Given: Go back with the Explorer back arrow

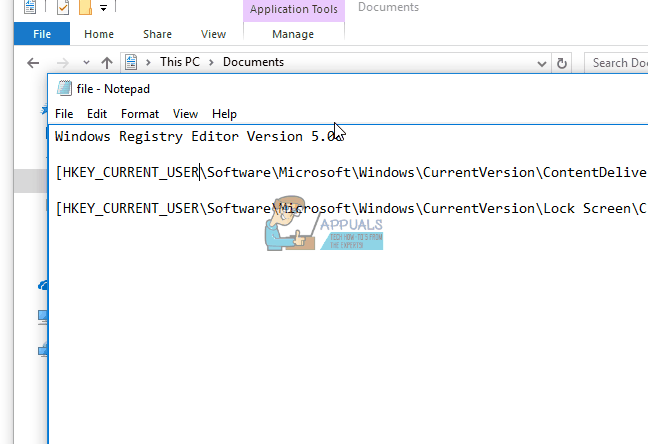Looking at the screenshot, I should 33,63.
